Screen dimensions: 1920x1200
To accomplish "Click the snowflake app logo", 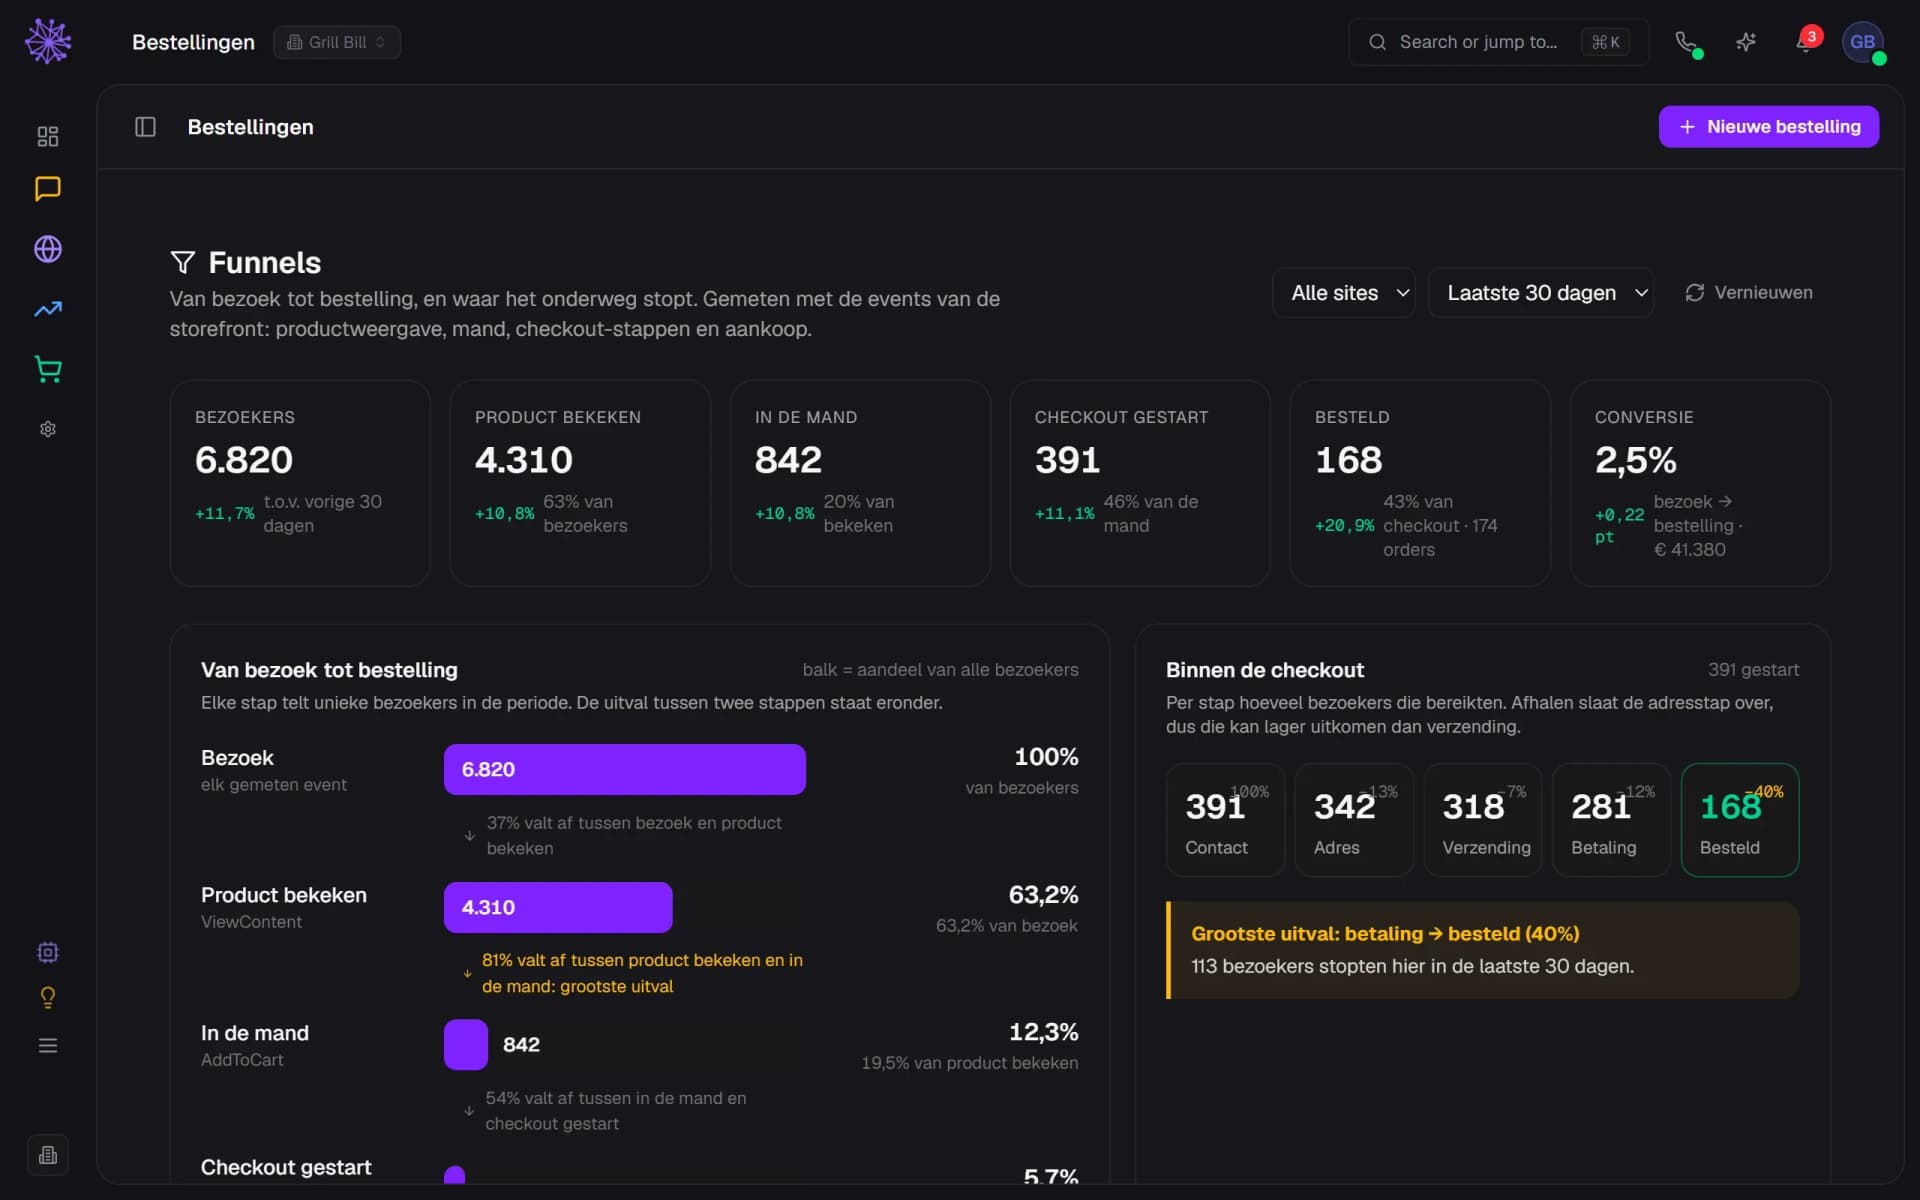I will tap(48, 41).
